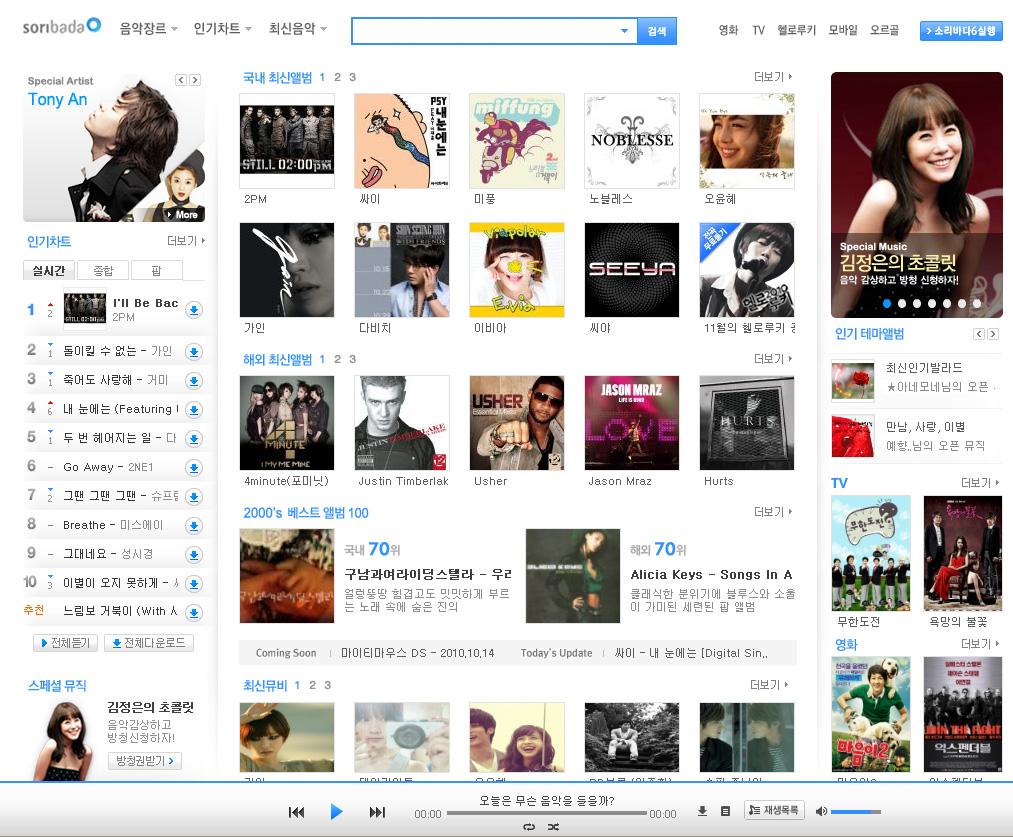This screenshot has height=837, width=1013.
Task: Download chart song 이별이 오지 못하게
Action: [x=194, y=584]
